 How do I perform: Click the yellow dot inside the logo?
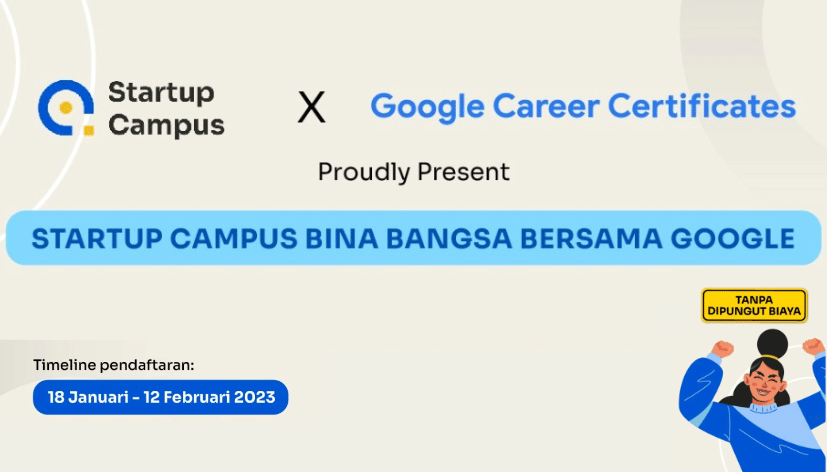pos(66,106)
